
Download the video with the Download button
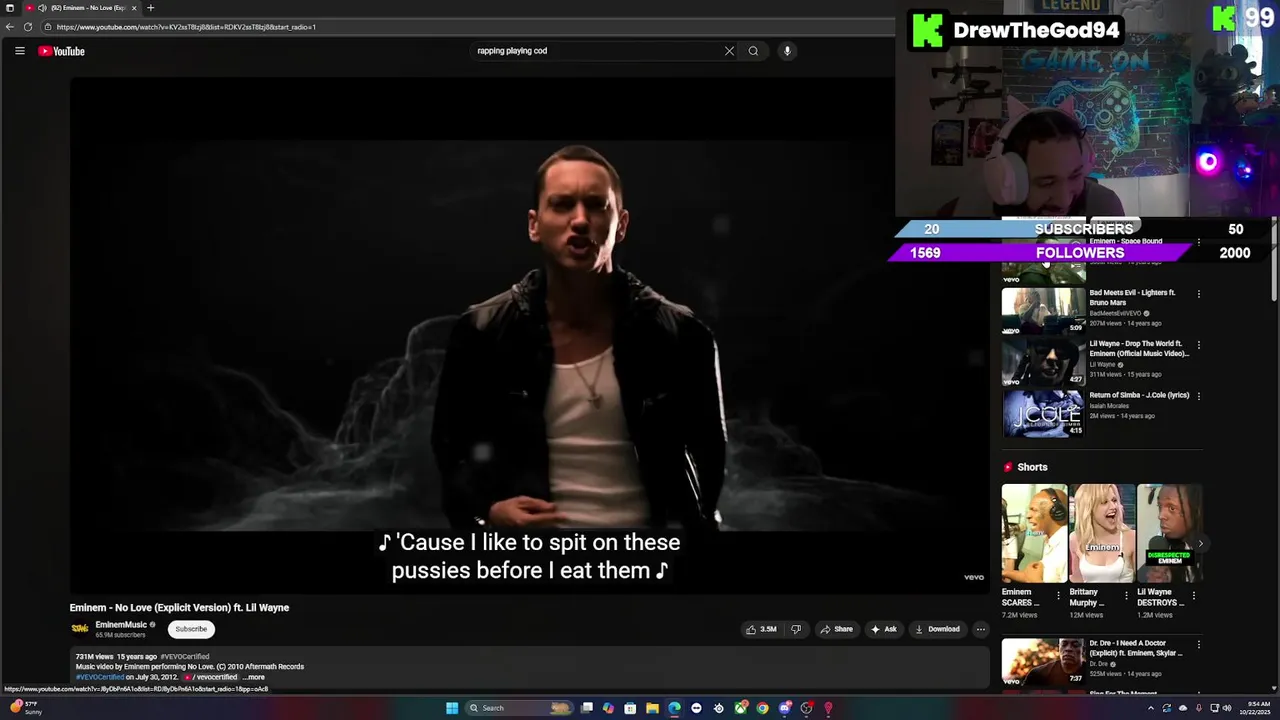point(937,629)
